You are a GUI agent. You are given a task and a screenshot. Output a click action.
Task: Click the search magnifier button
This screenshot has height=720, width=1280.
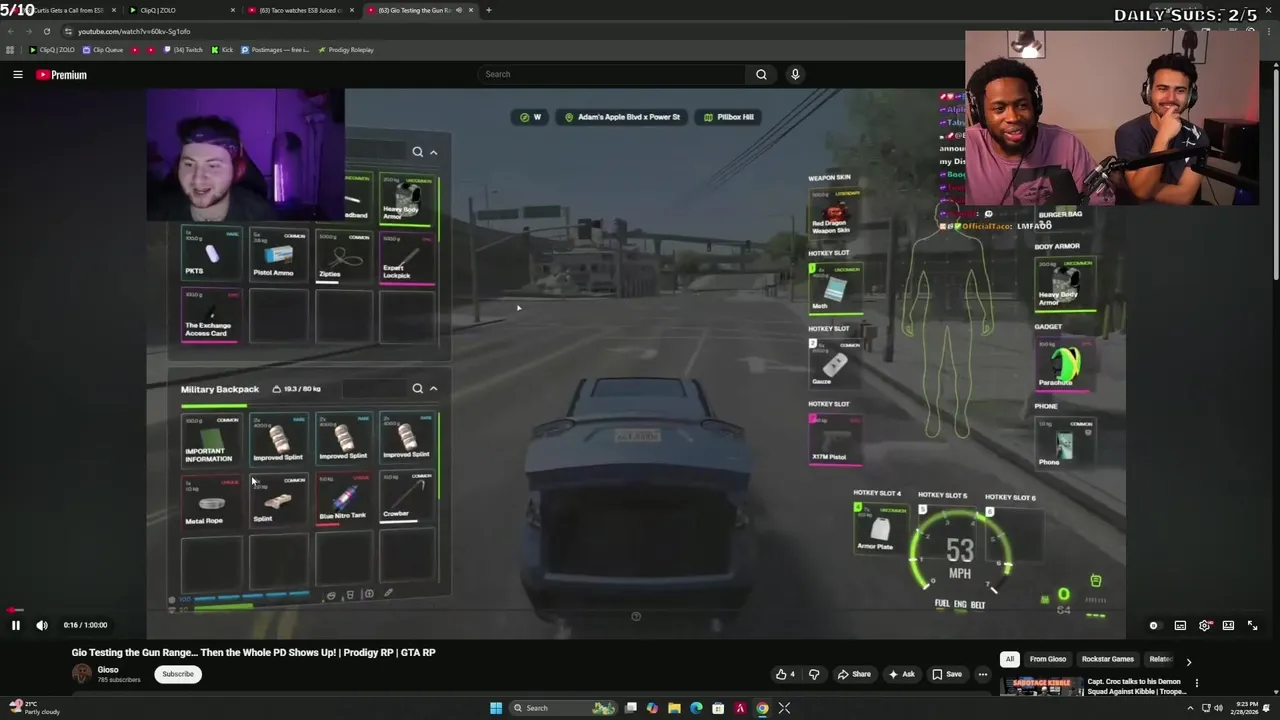click(761, 74)
